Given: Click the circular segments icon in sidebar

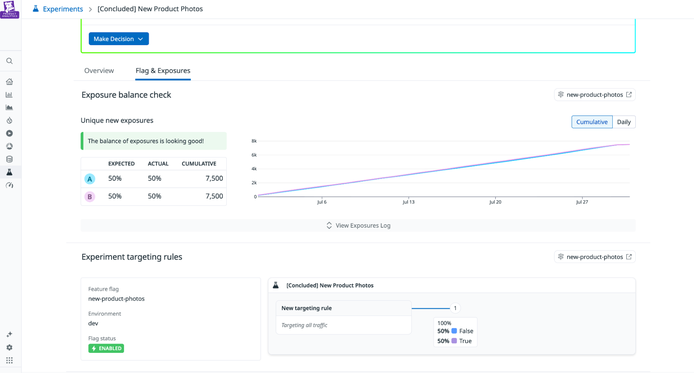Looking at the screenshot, I should [9, 146].
